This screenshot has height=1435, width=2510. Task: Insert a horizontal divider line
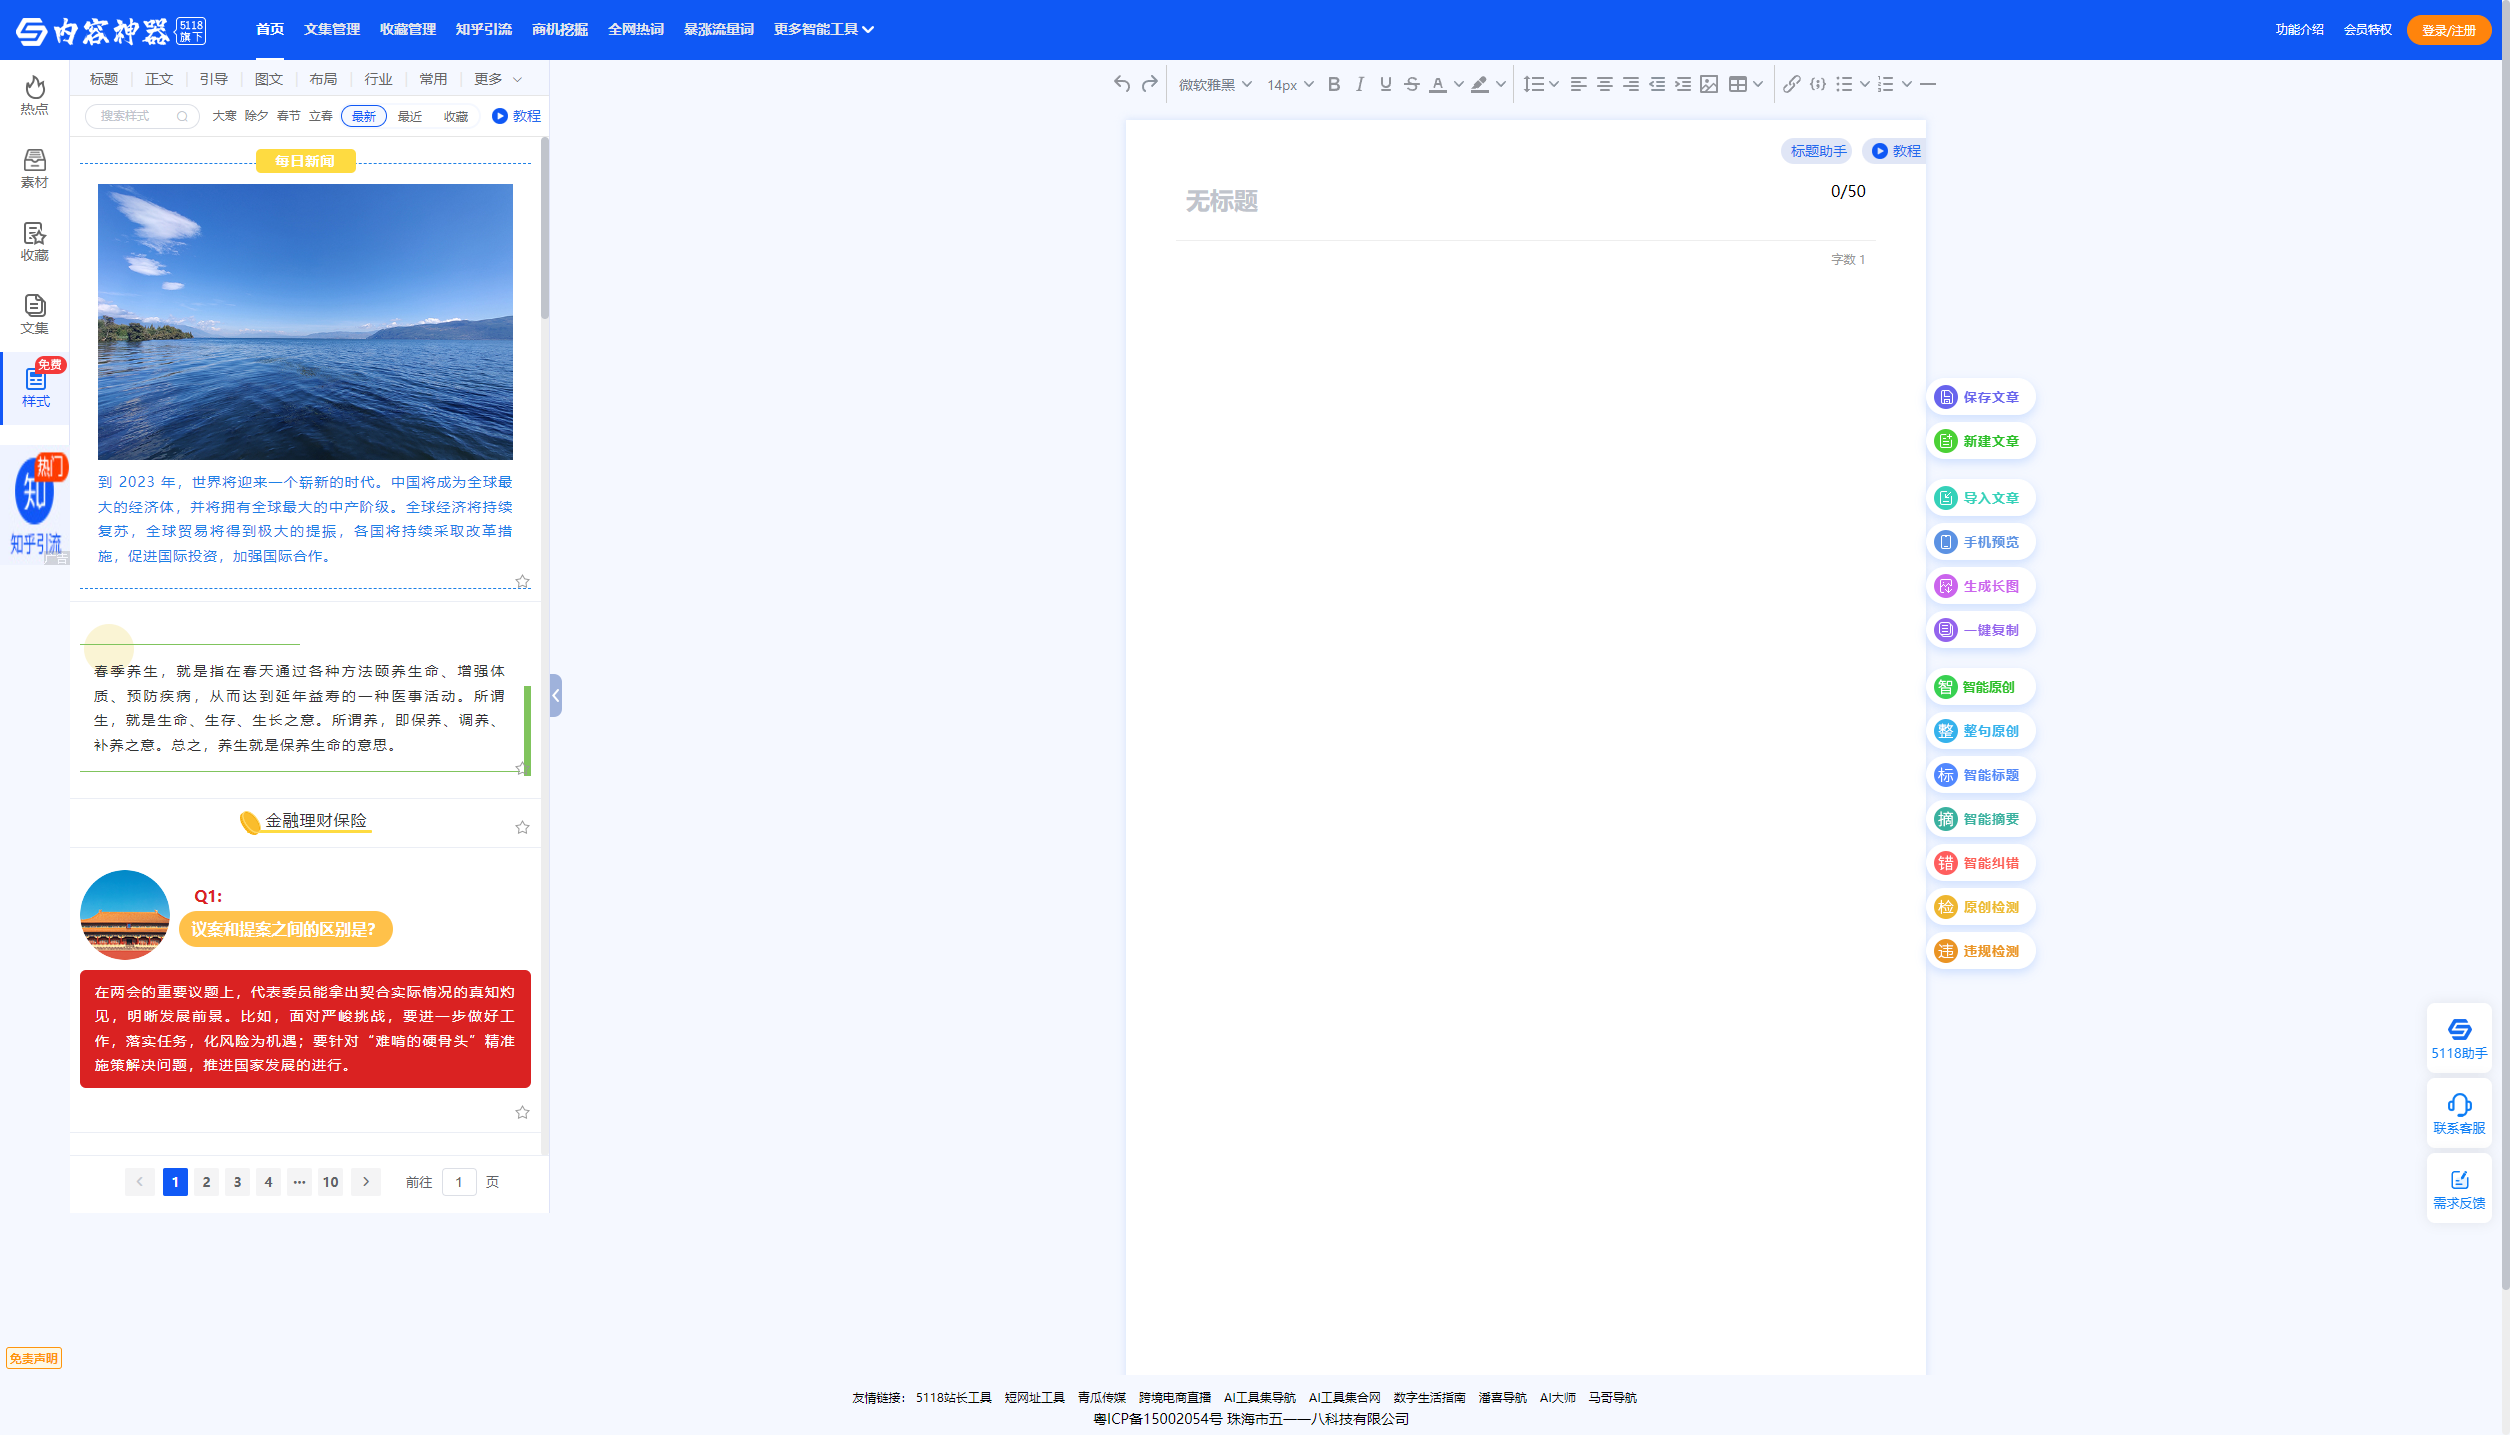tap(1928, 84)
